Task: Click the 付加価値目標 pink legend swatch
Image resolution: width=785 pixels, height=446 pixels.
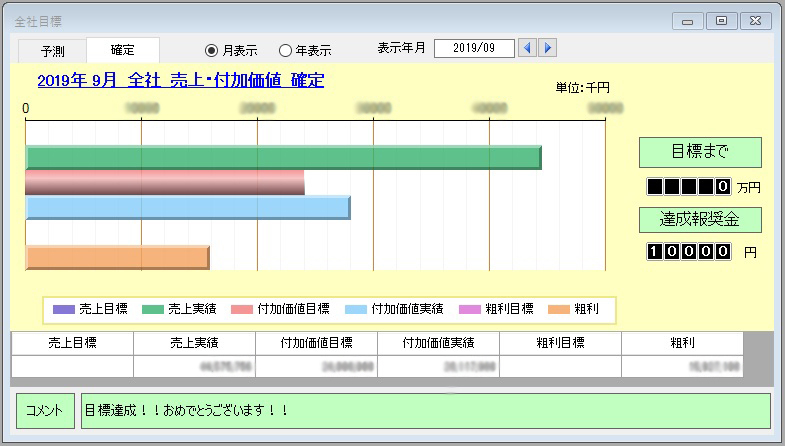Action: pyautogui.click(x=242, y=309)
